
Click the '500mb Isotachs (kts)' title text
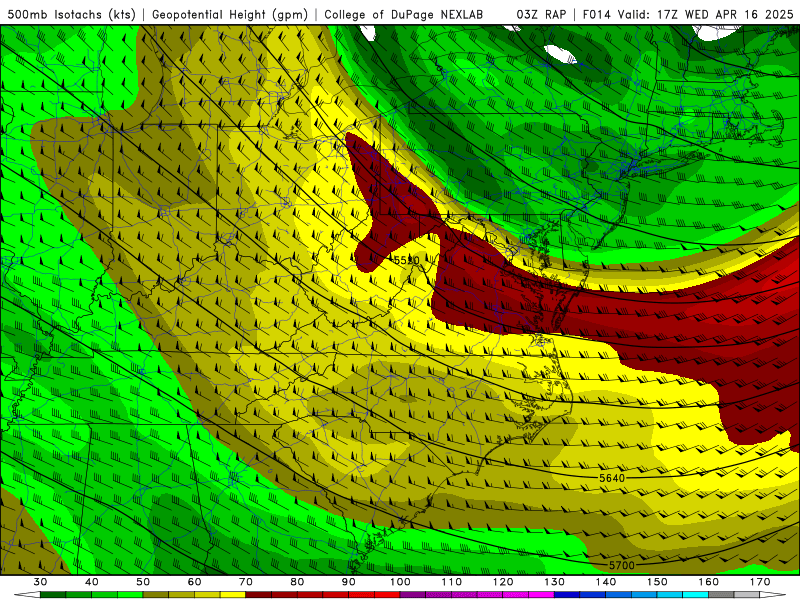(x=71, y=14)
